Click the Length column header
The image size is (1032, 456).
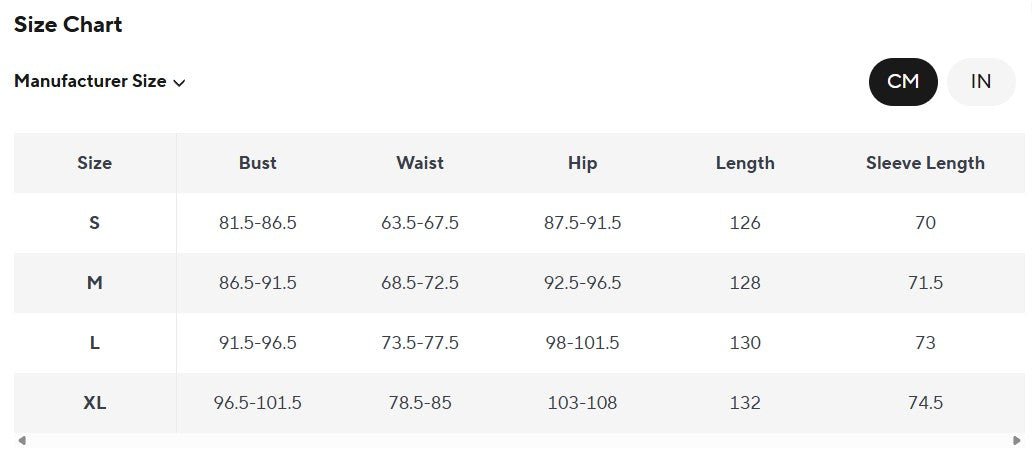(x=745, y=163)
